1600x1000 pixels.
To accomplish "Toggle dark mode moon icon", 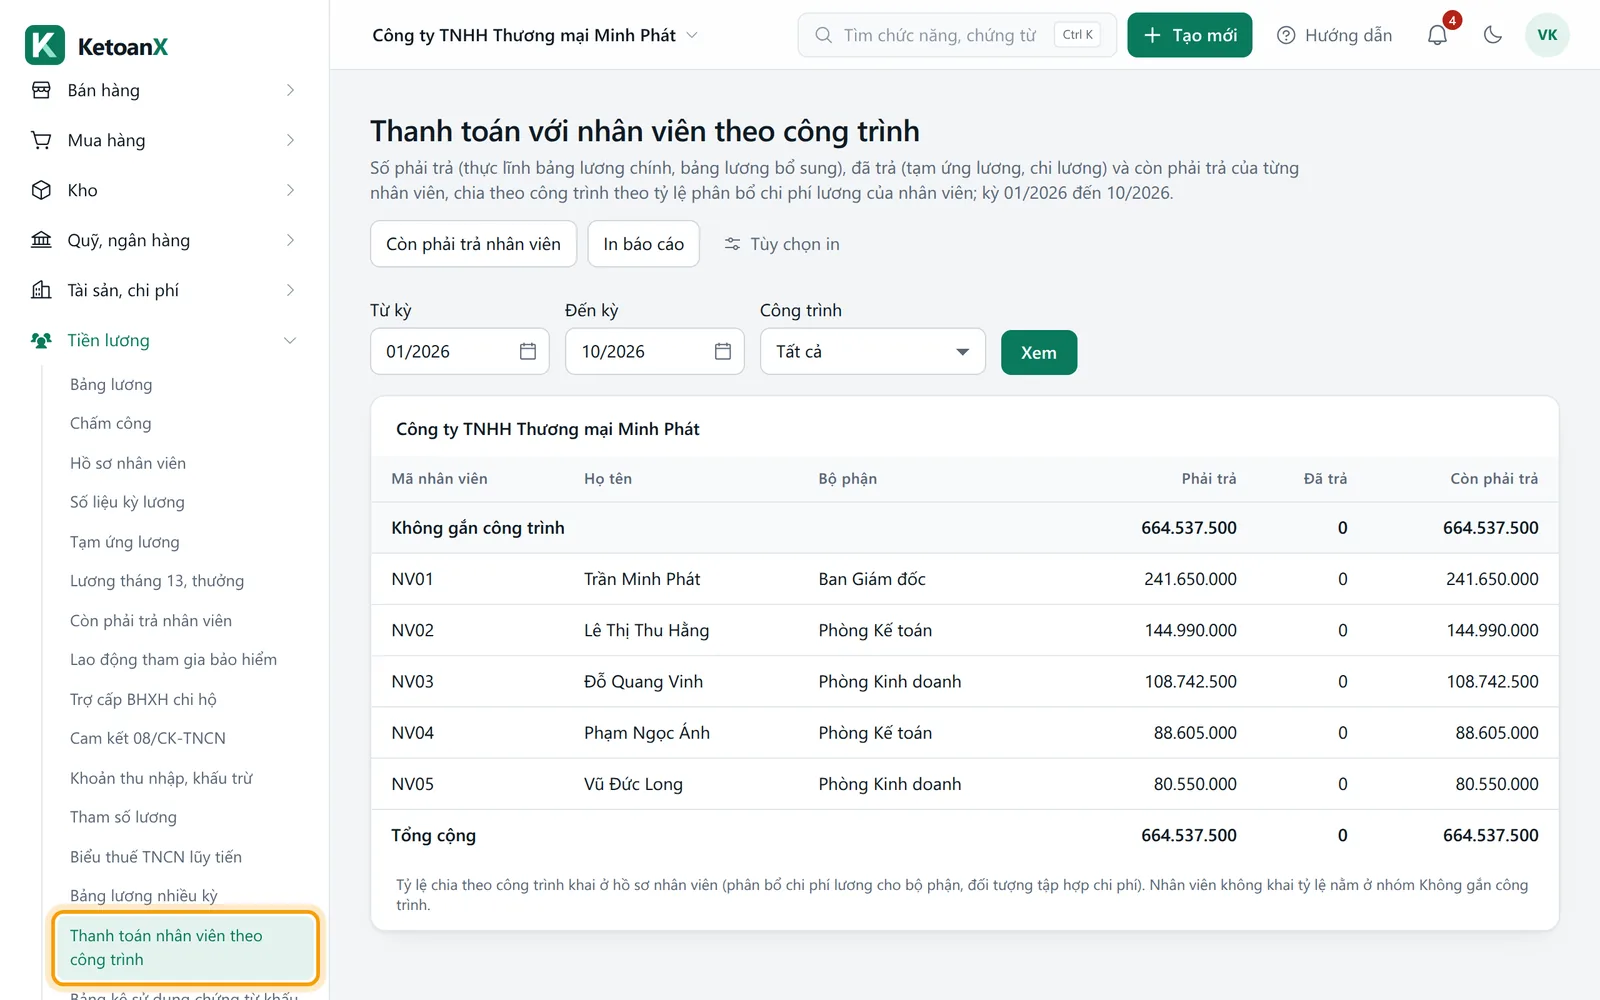I will [x=1493, y=35].
